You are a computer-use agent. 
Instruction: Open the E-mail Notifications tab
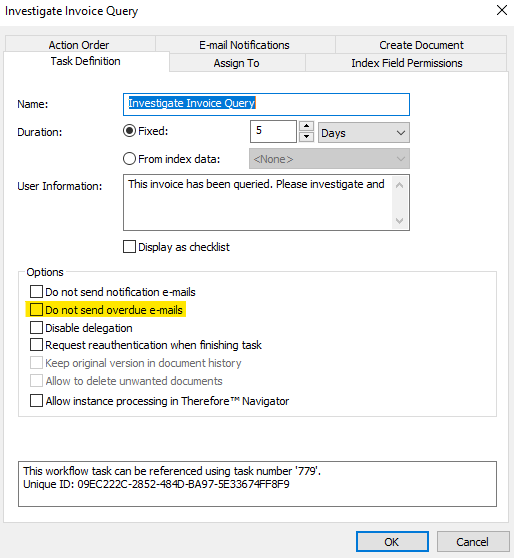(245, 45)
